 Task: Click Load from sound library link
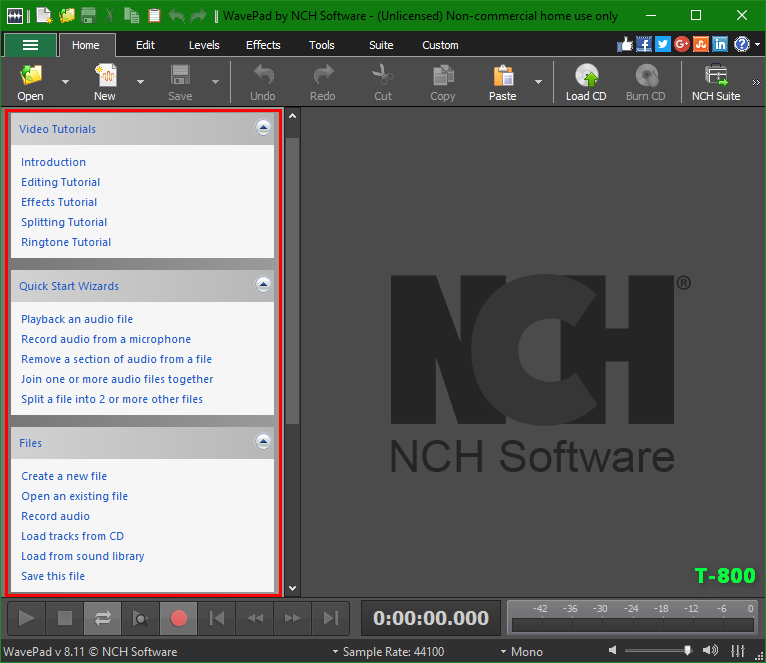point(83,556)
